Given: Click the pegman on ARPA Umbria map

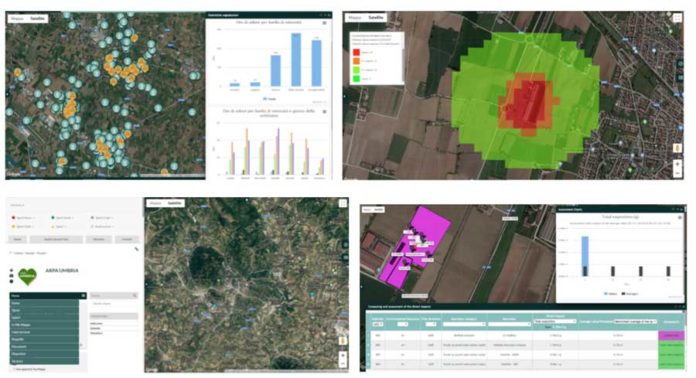Looking at the screenshot, I should coord(343,341).
